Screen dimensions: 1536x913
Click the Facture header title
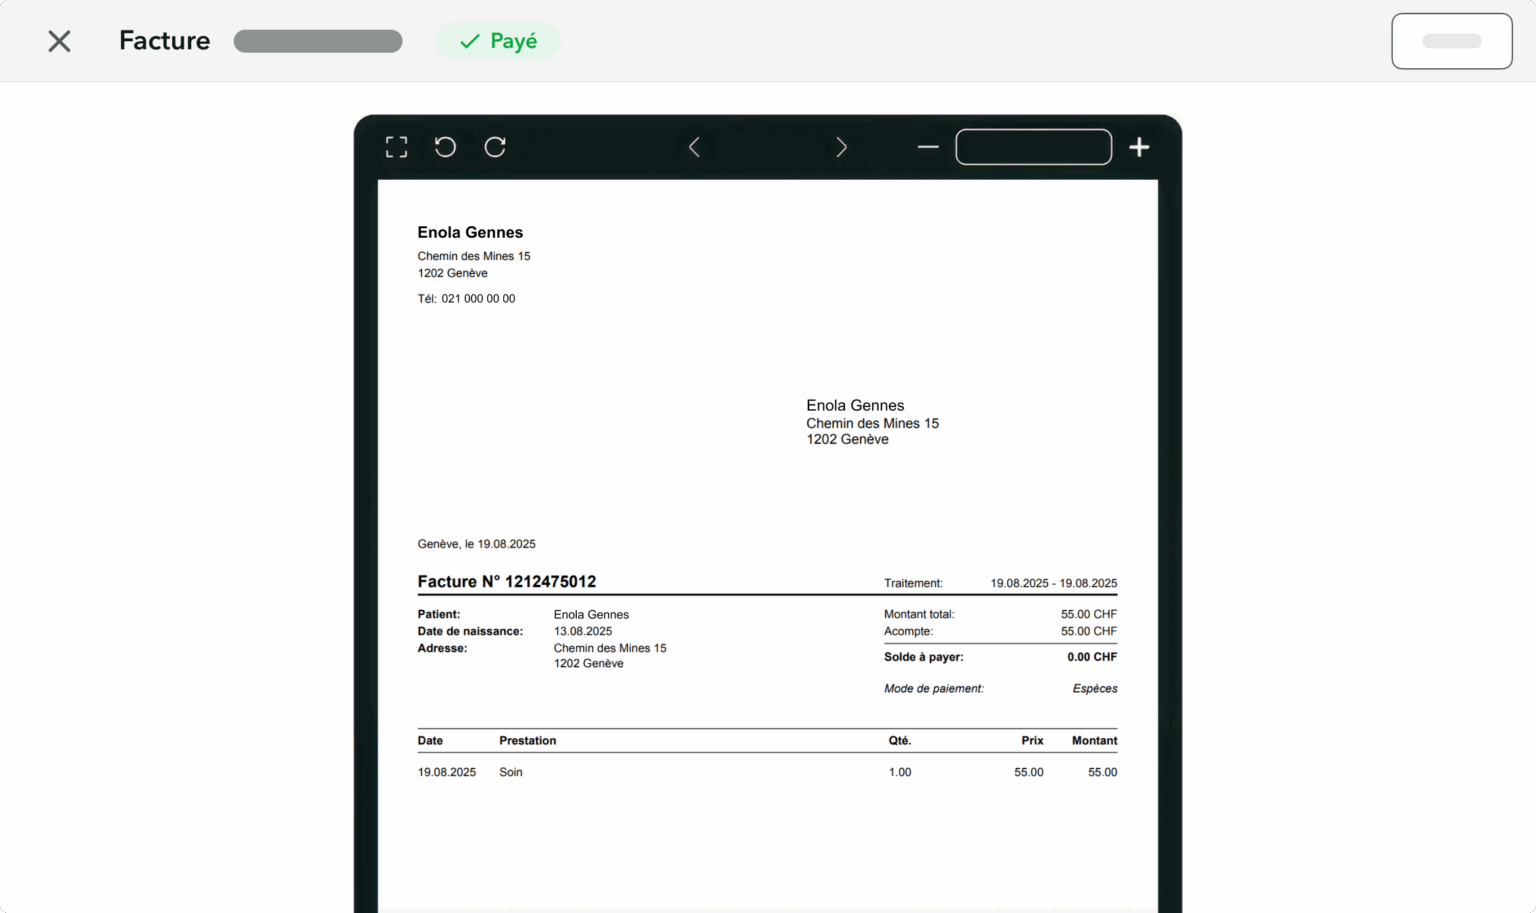tap(164, 41)
